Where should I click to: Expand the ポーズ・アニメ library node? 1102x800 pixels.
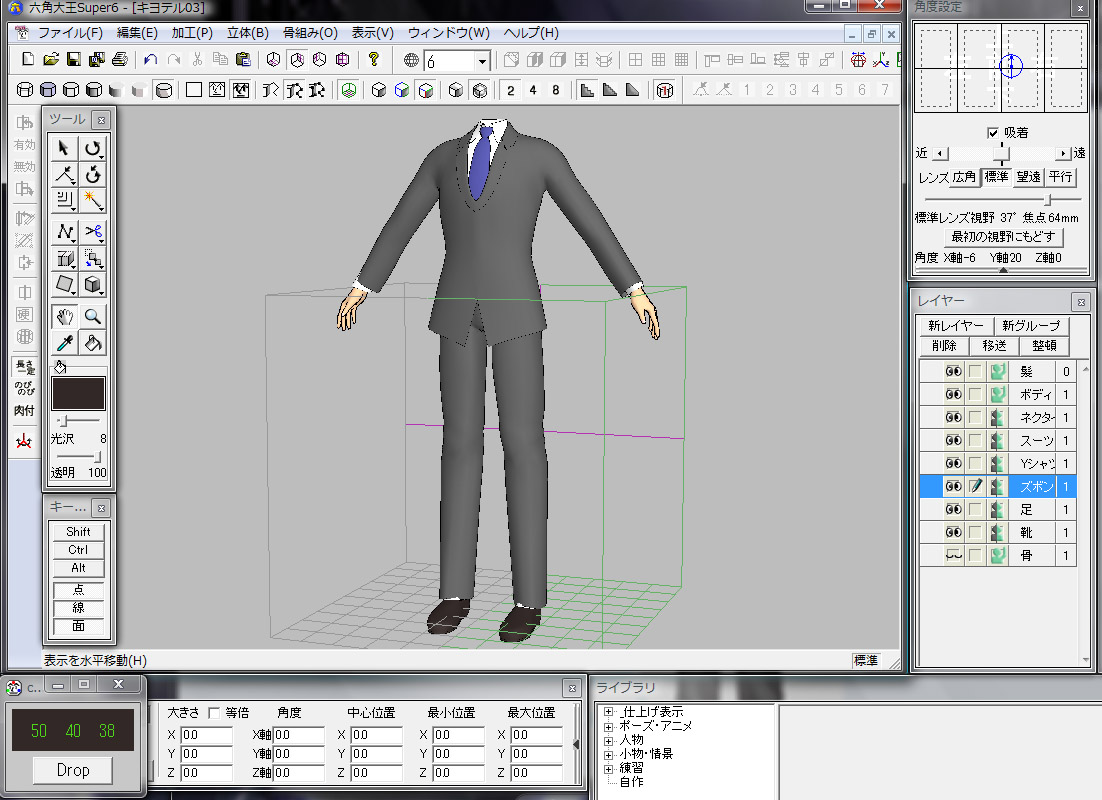coord(608,726)
